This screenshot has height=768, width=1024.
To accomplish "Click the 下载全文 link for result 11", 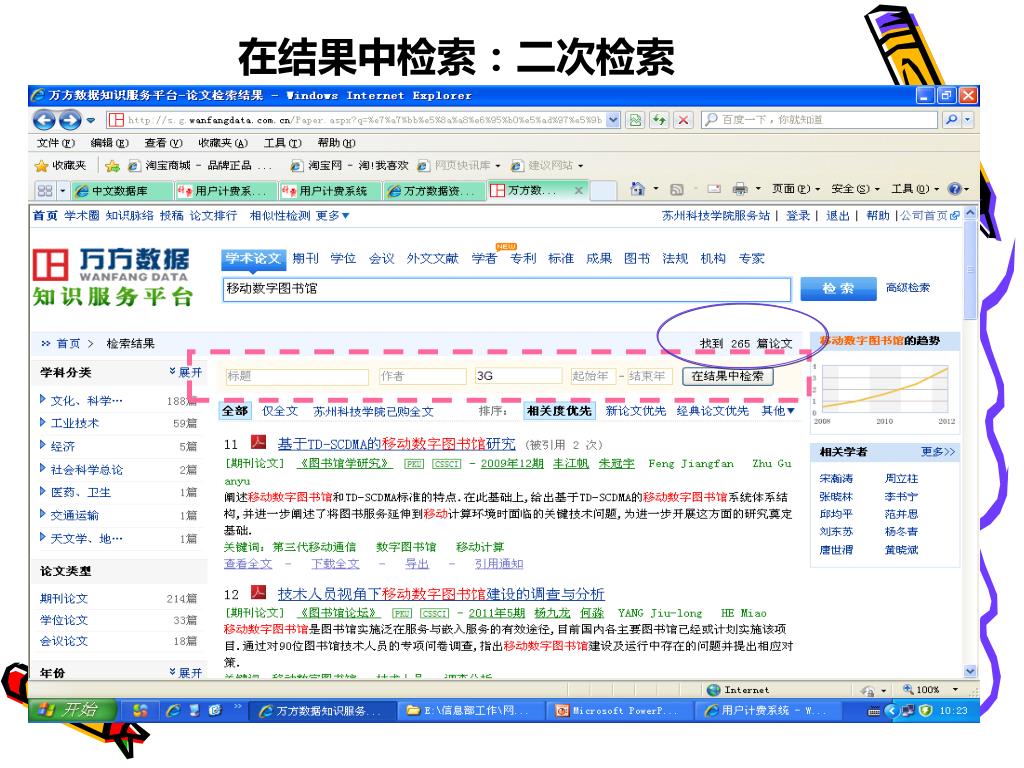I will pos(335,564).
